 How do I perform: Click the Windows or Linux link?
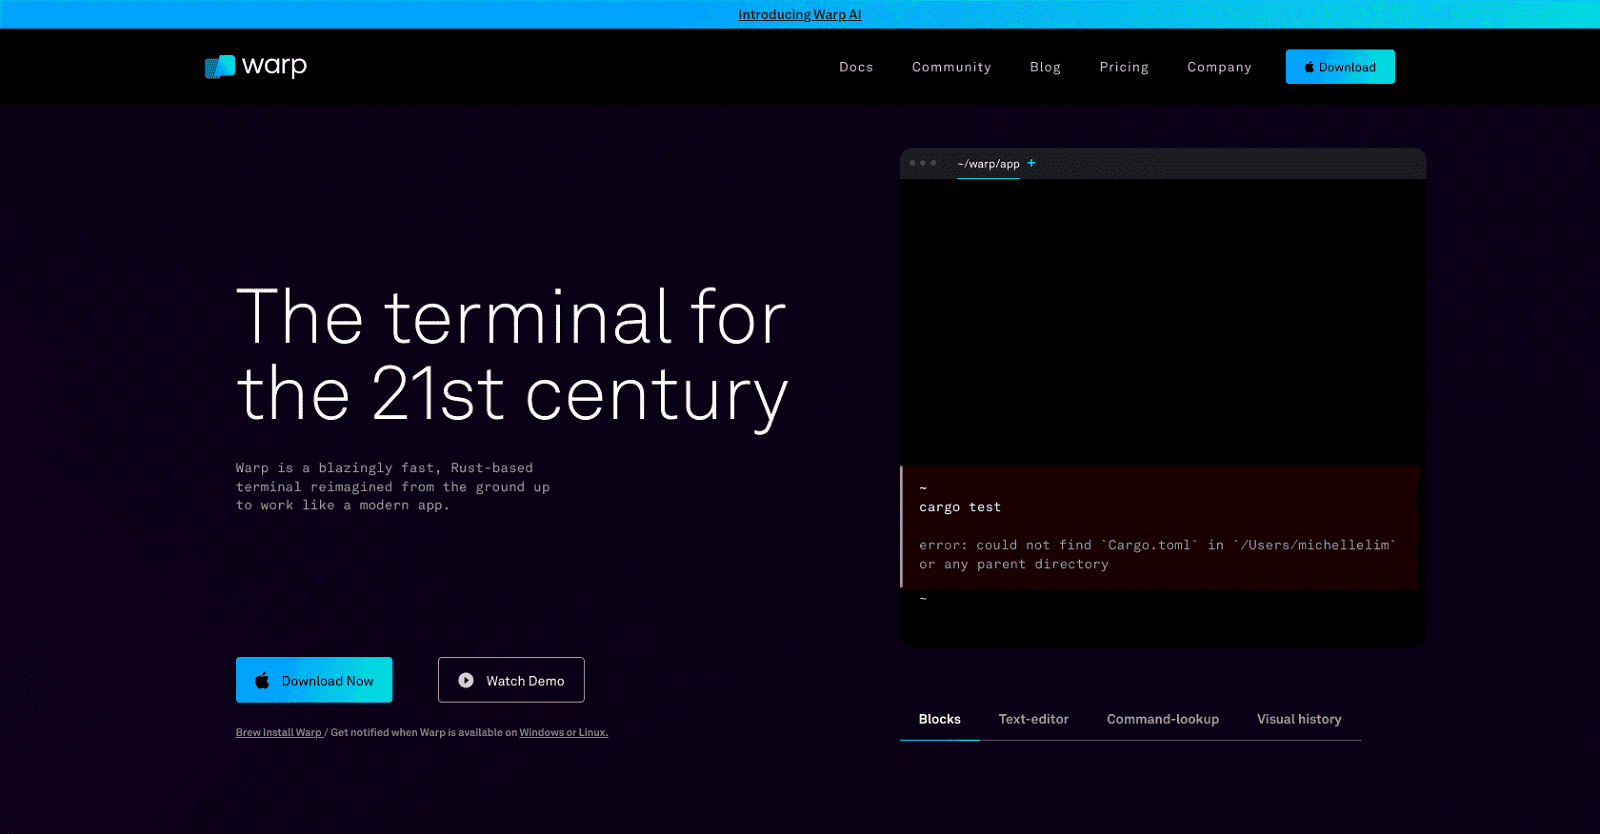pos(563,733)
